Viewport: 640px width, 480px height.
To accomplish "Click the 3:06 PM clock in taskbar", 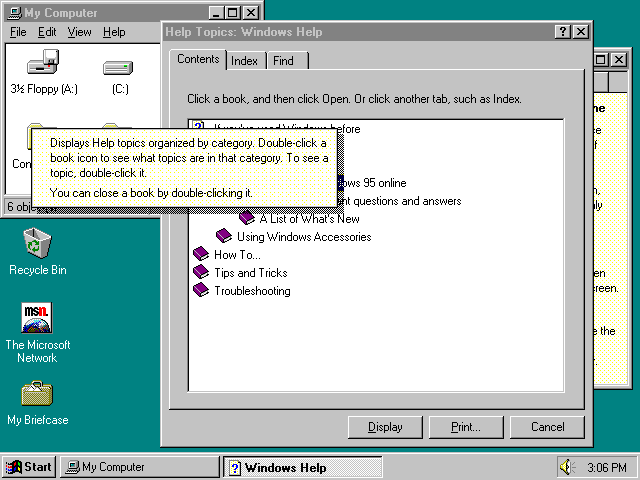I will click(607, 467).
